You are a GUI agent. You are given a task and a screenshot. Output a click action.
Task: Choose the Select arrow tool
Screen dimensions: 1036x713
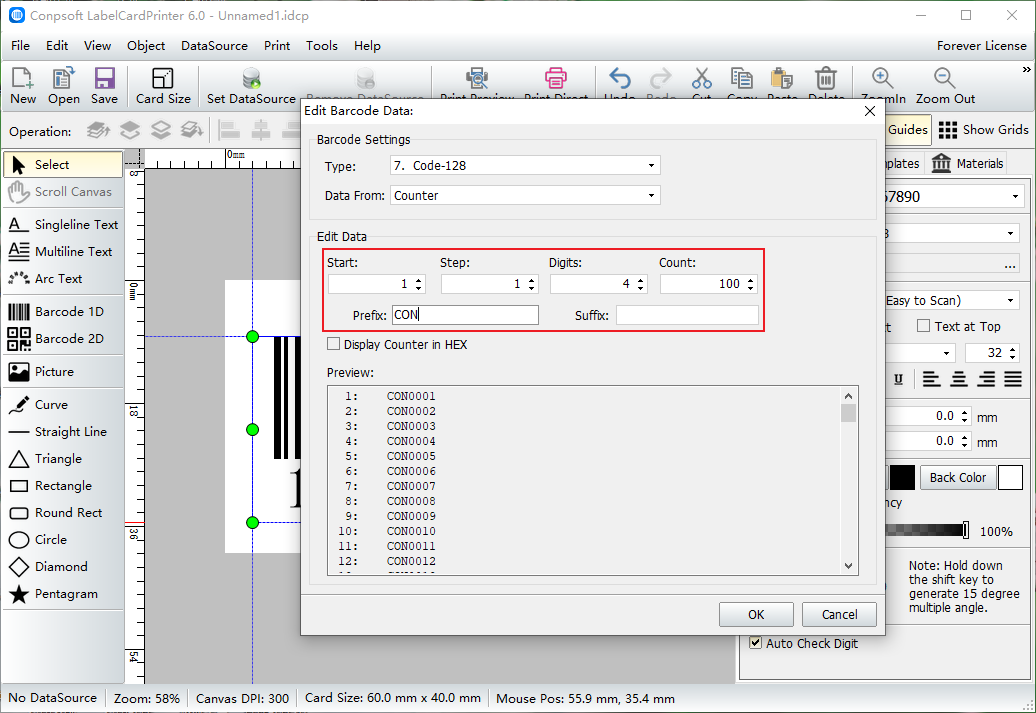pyautogui.click(x=63, y=165)
